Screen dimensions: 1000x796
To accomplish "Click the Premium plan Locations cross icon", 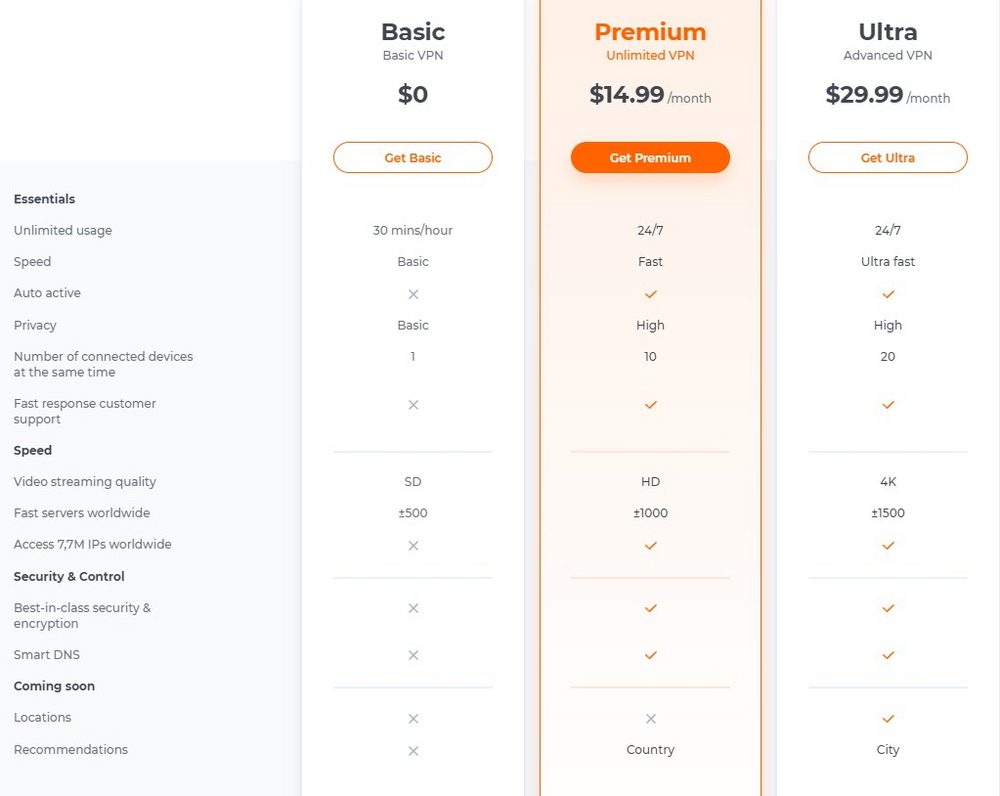I will [x=650, y=718].
